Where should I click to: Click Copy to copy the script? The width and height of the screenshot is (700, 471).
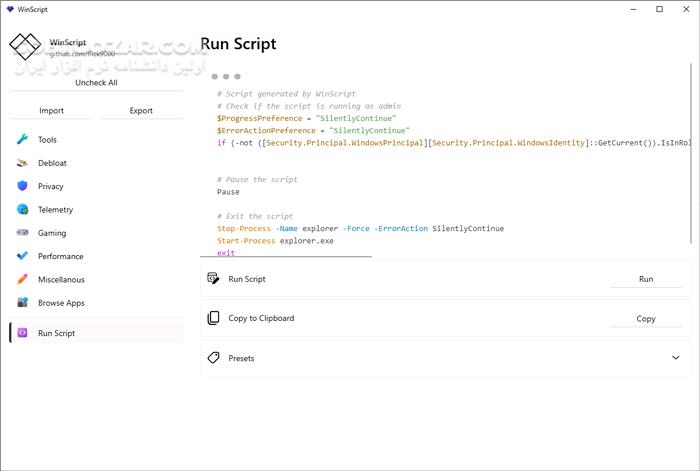pyautogui.click(x=646, y=318)
